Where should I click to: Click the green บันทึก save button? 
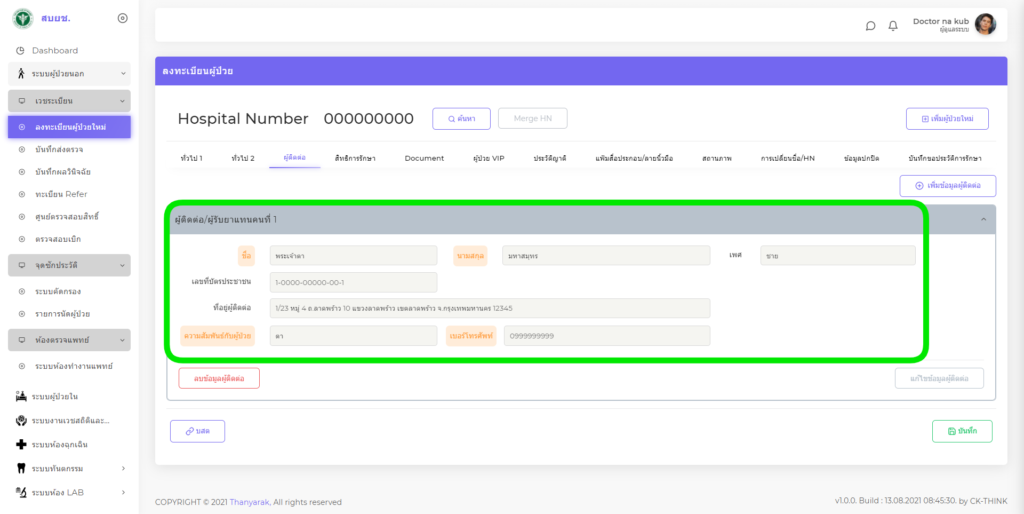click(x=962, y=431)
